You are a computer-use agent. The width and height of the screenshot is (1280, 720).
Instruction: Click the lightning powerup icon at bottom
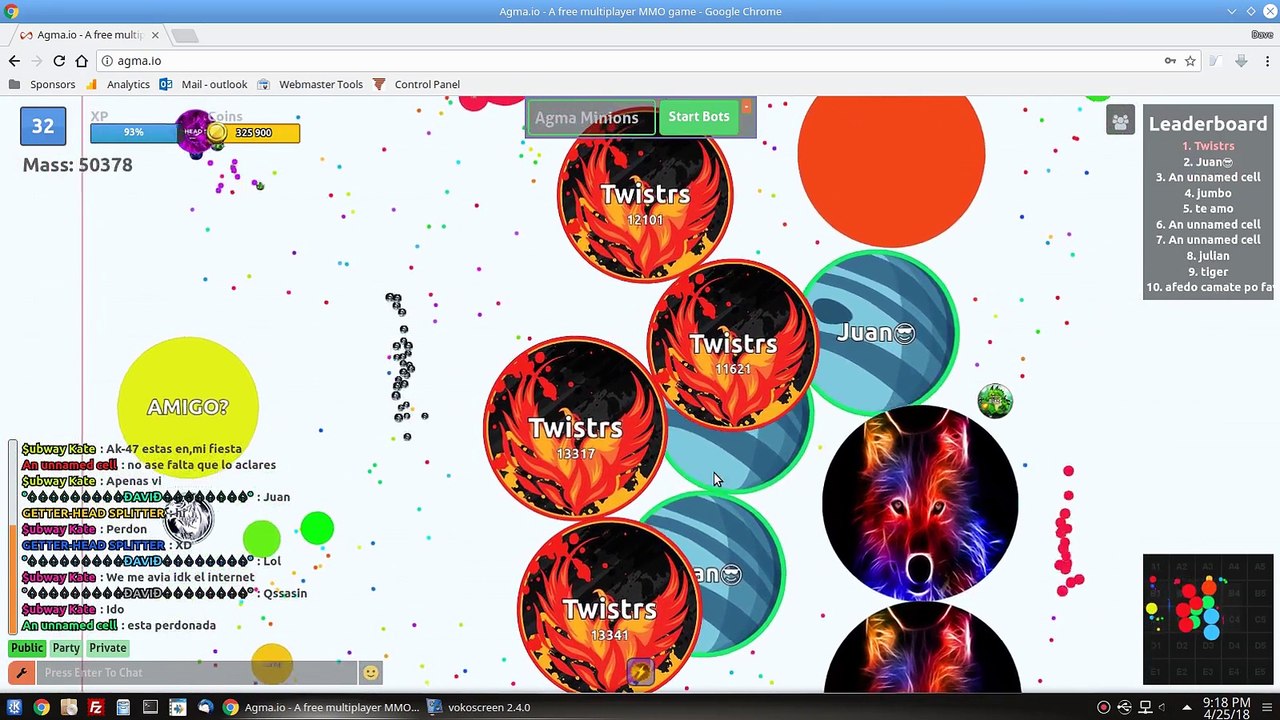click(640, 673)
